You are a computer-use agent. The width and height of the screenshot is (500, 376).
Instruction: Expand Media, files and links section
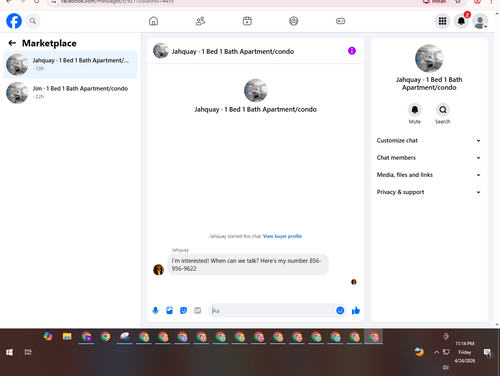pyautogui.click(x=429, y=175)
